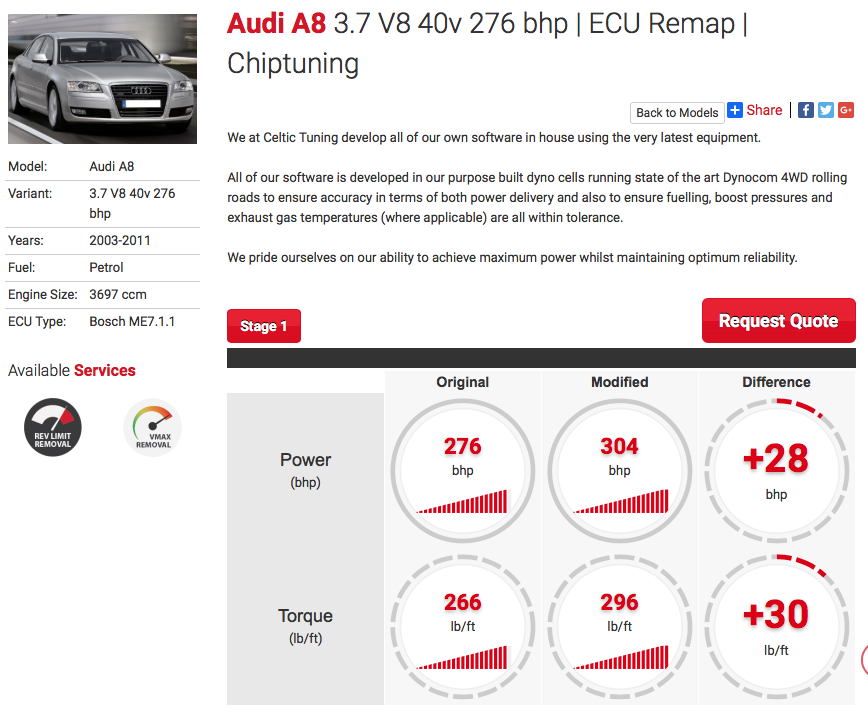
Task: Click the +28 bhp difference gauge
Action: click(x=776, y=471)
